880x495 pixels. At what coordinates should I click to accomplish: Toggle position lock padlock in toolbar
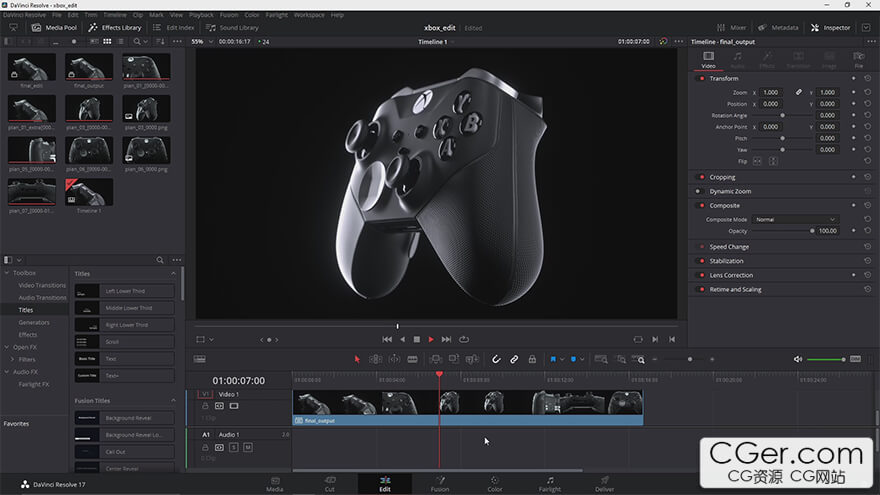click(x=532, y=359)
